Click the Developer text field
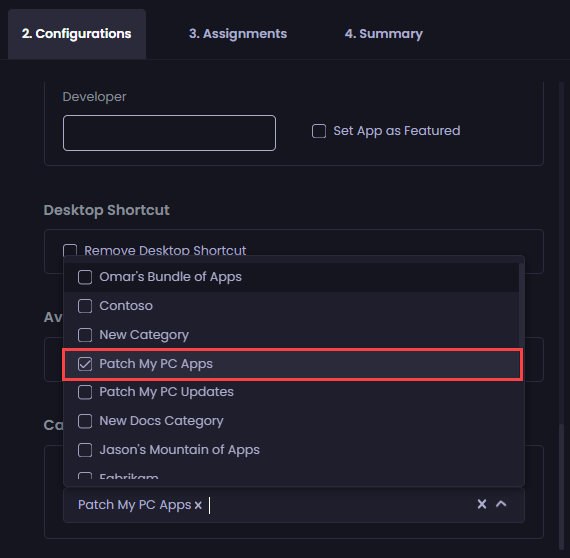The width and height of the screenshot is (570, 558). (x=169, y=133)
